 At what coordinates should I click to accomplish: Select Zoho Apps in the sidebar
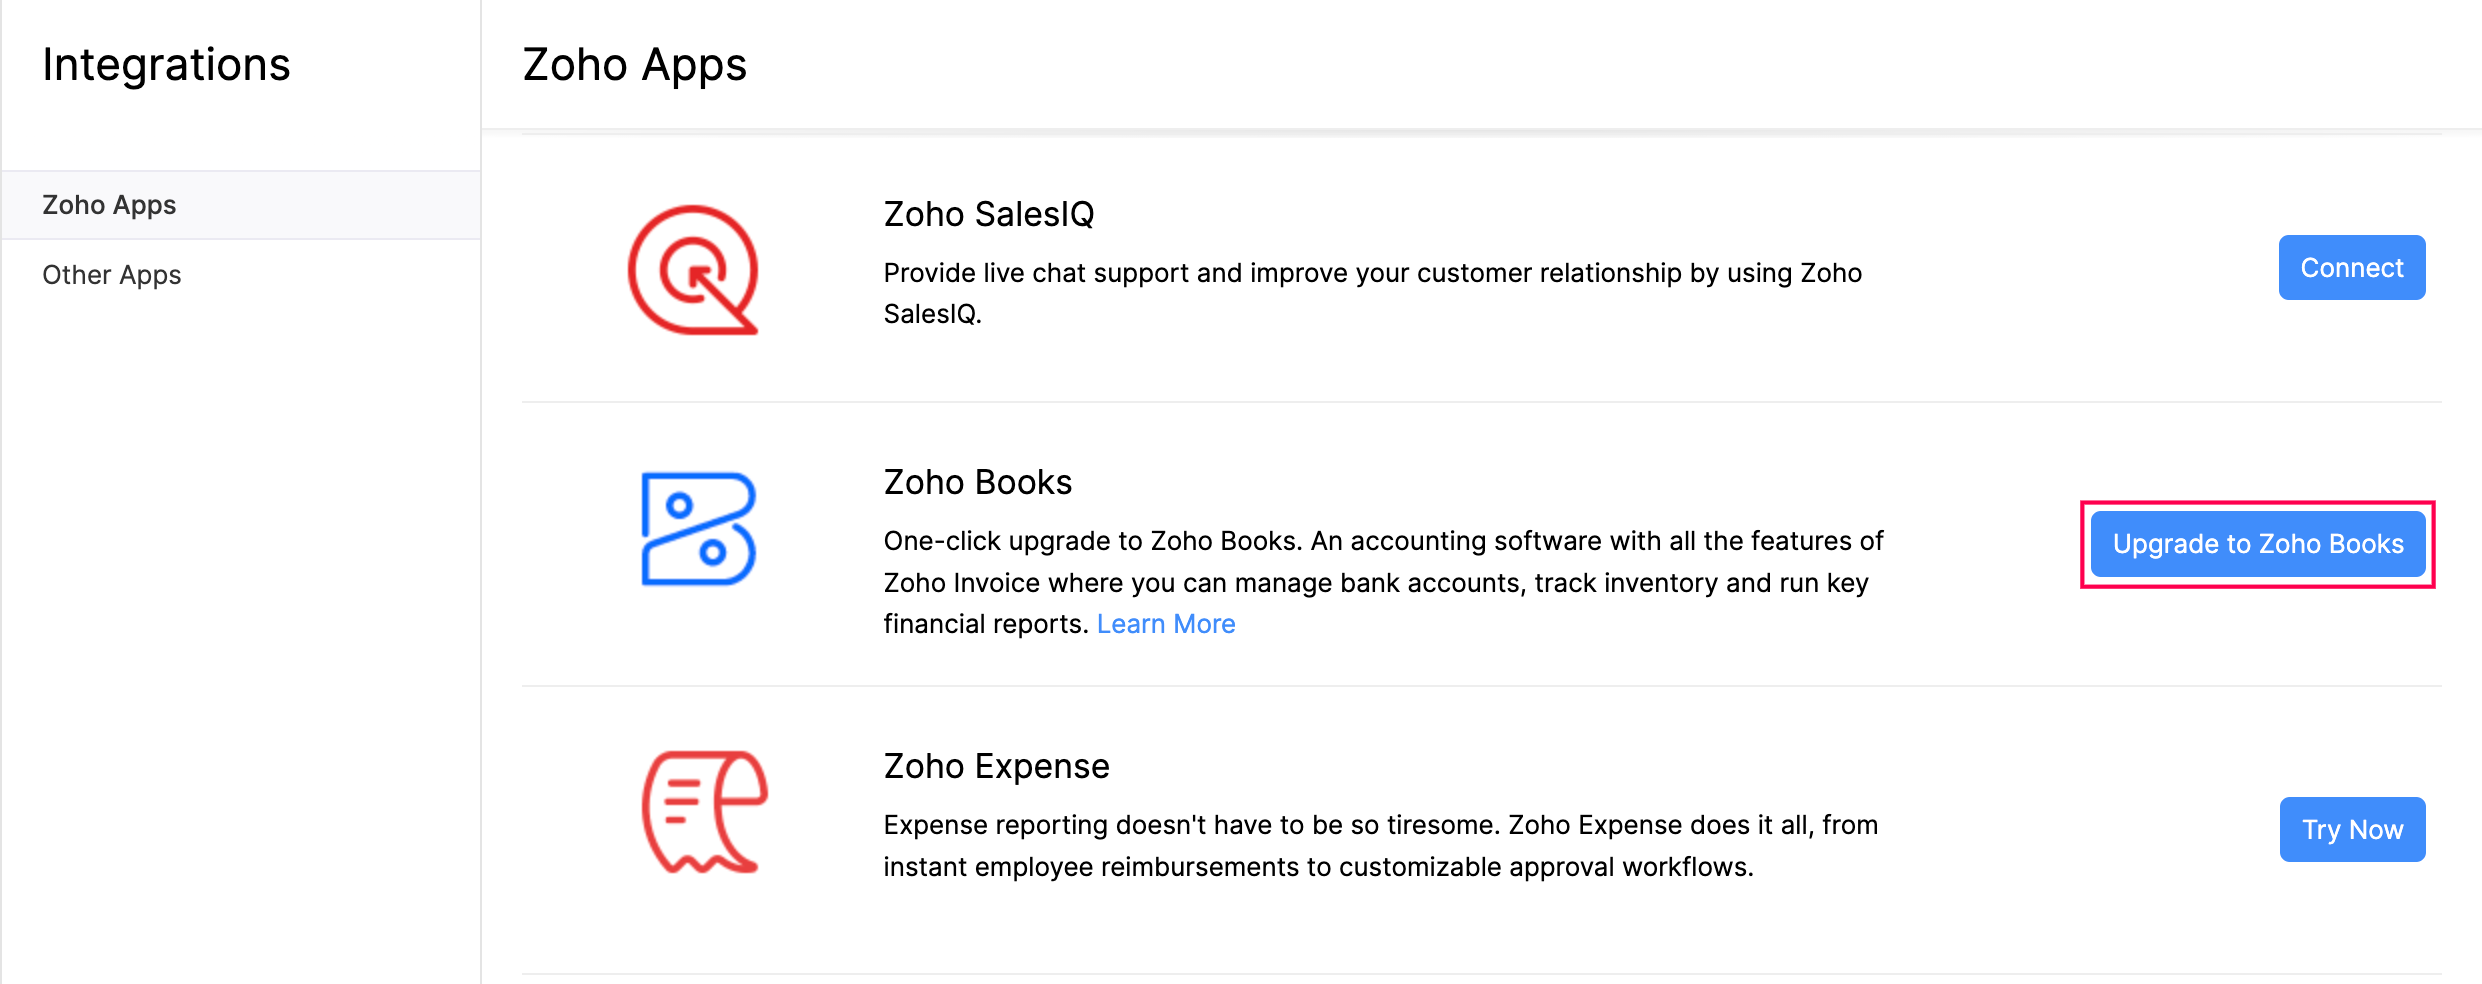109,205
